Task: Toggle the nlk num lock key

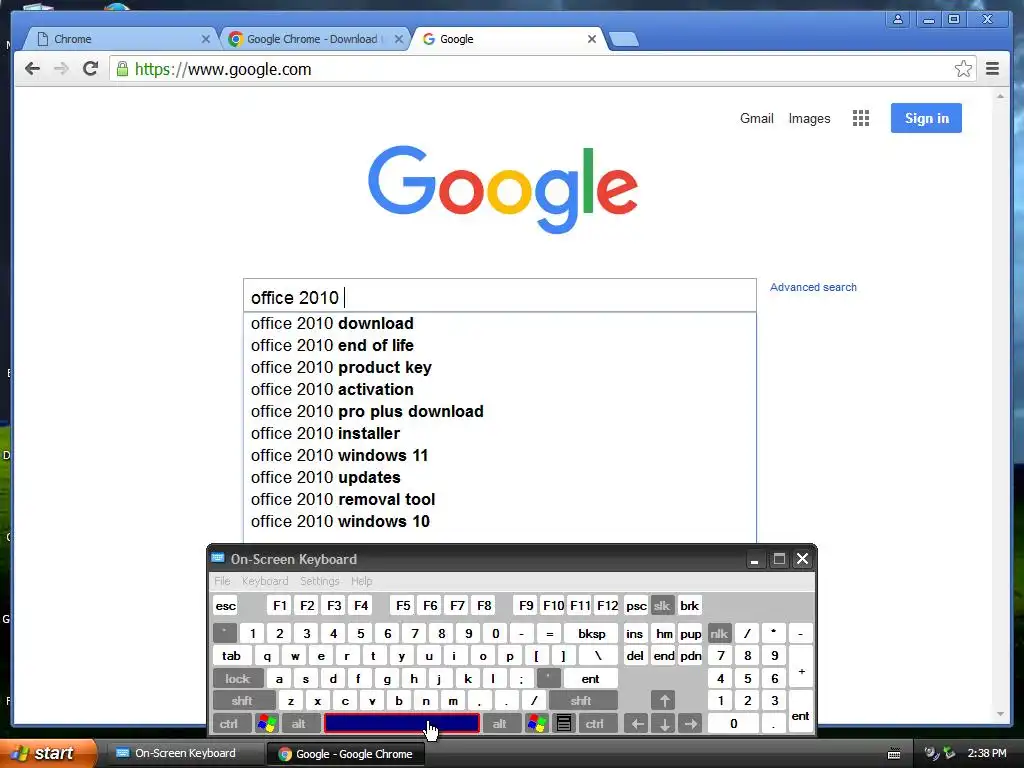Action: point(719,633)
